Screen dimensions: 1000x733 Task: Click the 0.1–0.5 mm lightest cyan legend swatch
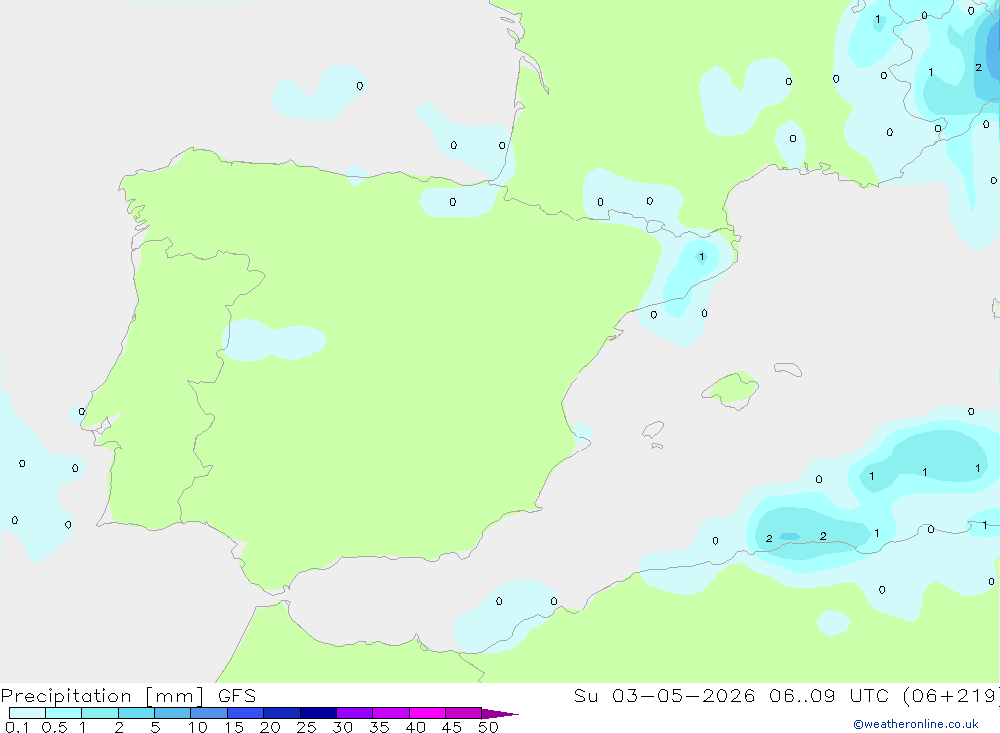(x=27, y=713)
